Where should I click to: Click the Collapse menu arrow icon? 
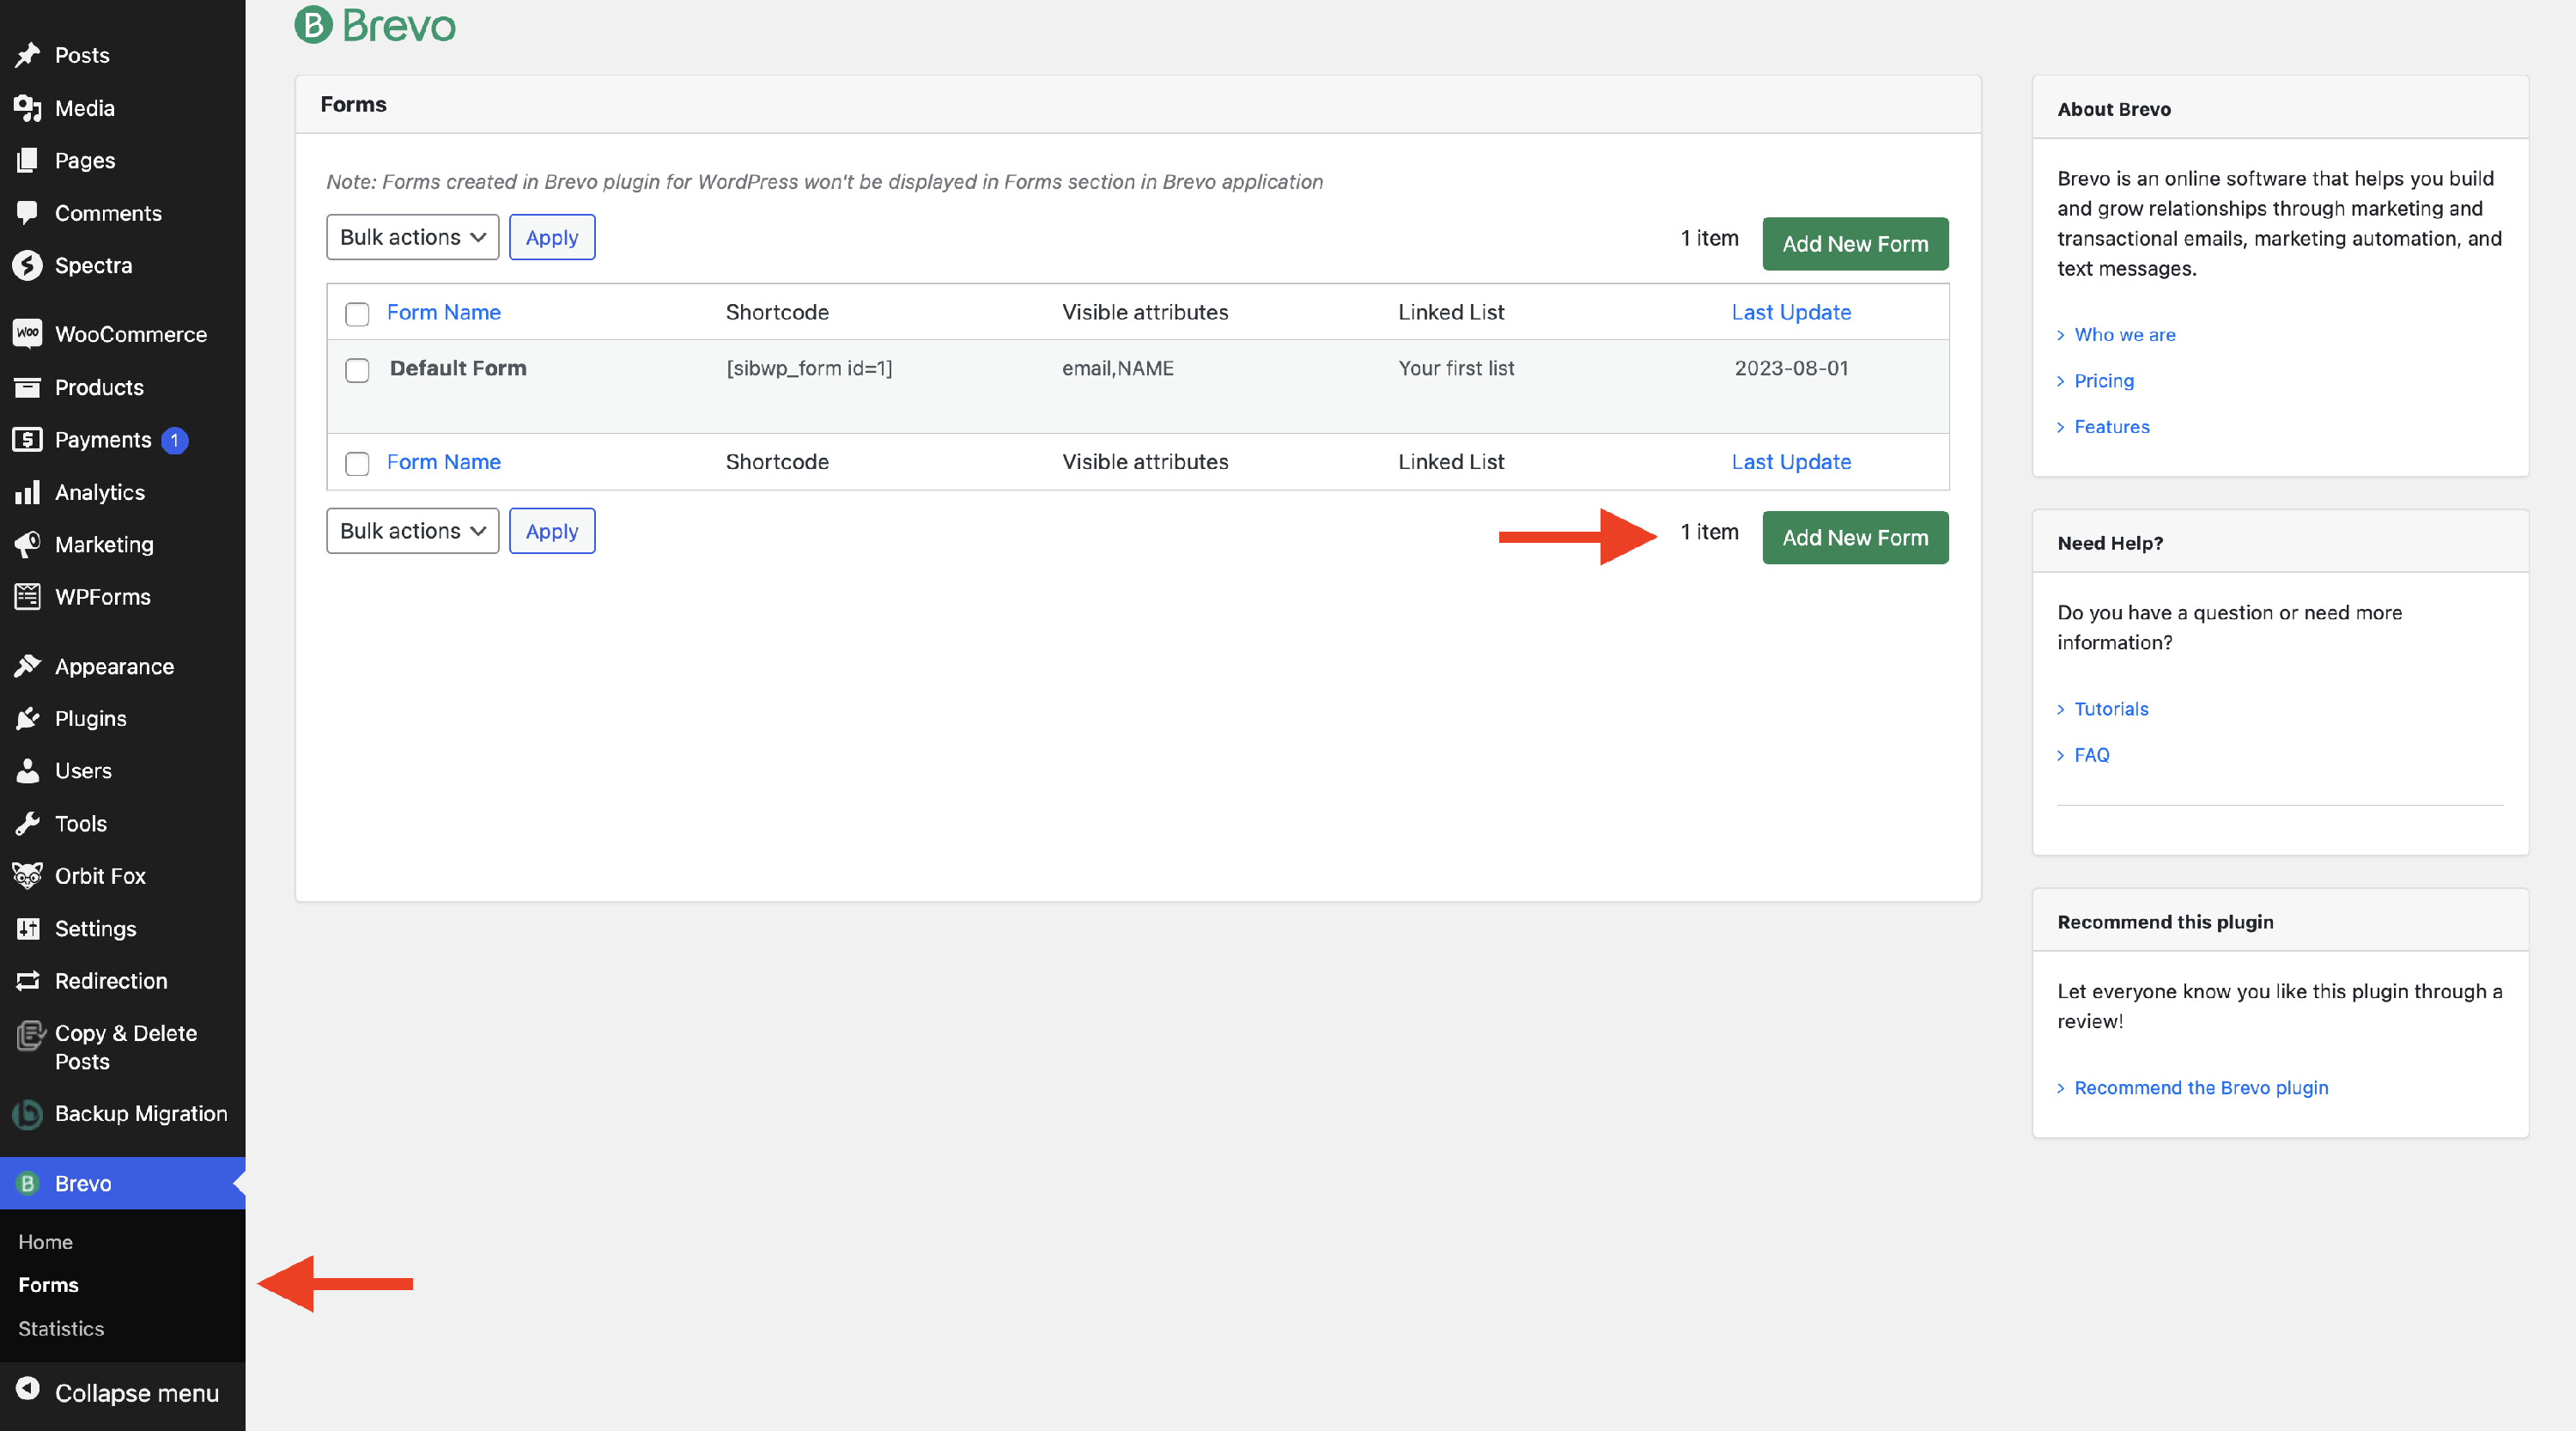27,1389
